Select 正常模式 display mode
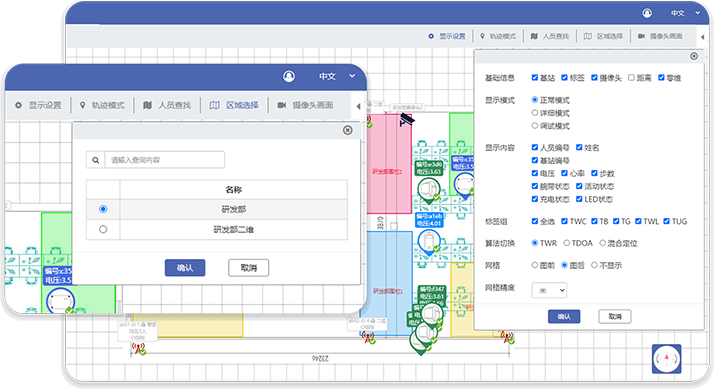Screen dimensions: 714x389 pos(535,100)
